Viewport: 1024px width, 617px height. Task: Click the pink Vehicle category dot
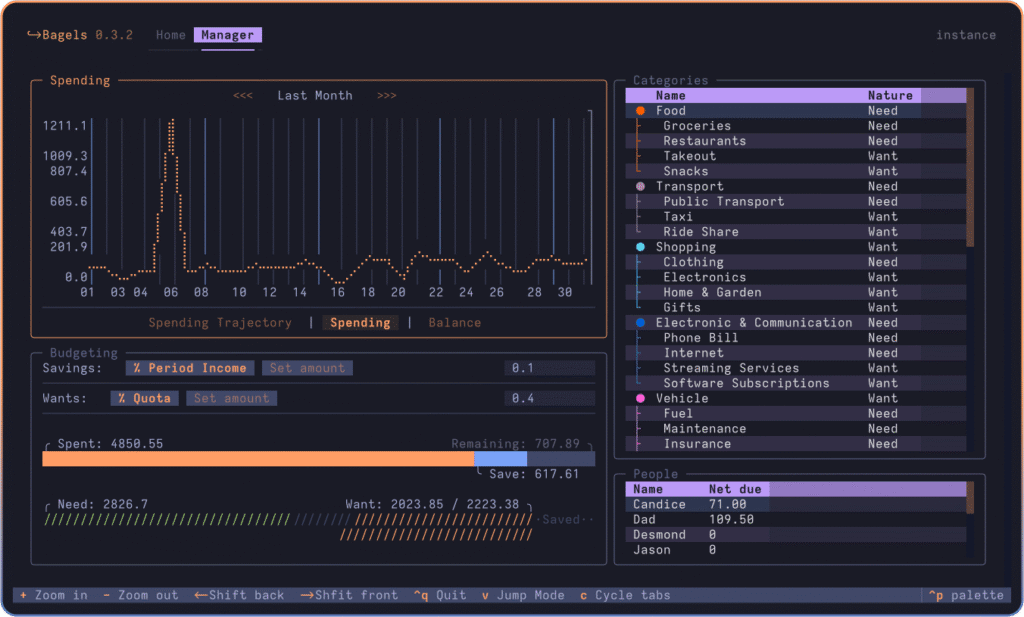coord(641,398)
